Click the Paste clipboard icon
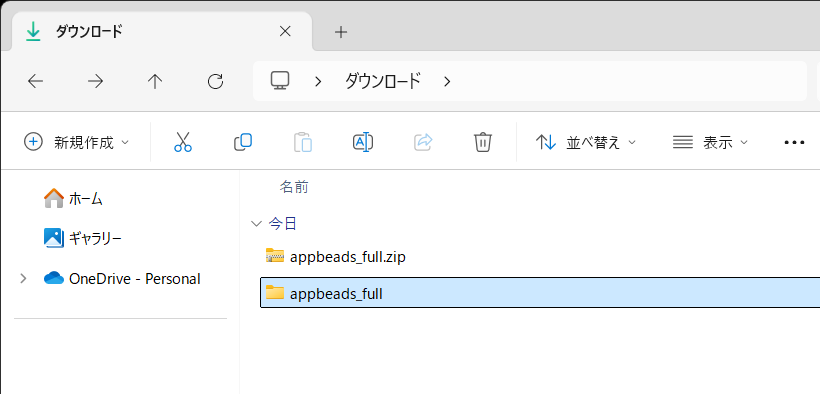Viewport: 820px width, 394px height. click(x=303, y=142)
